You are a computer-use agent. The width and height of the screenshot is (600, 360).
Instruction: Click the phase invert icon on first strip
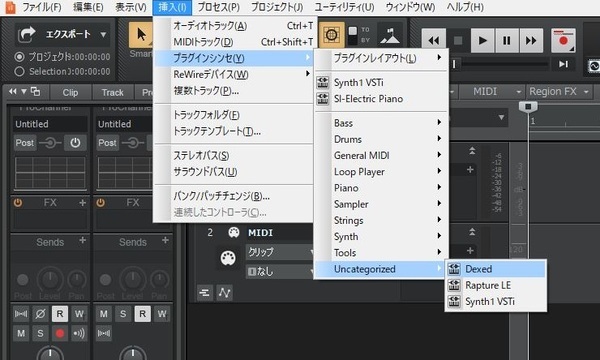[40, 314]
